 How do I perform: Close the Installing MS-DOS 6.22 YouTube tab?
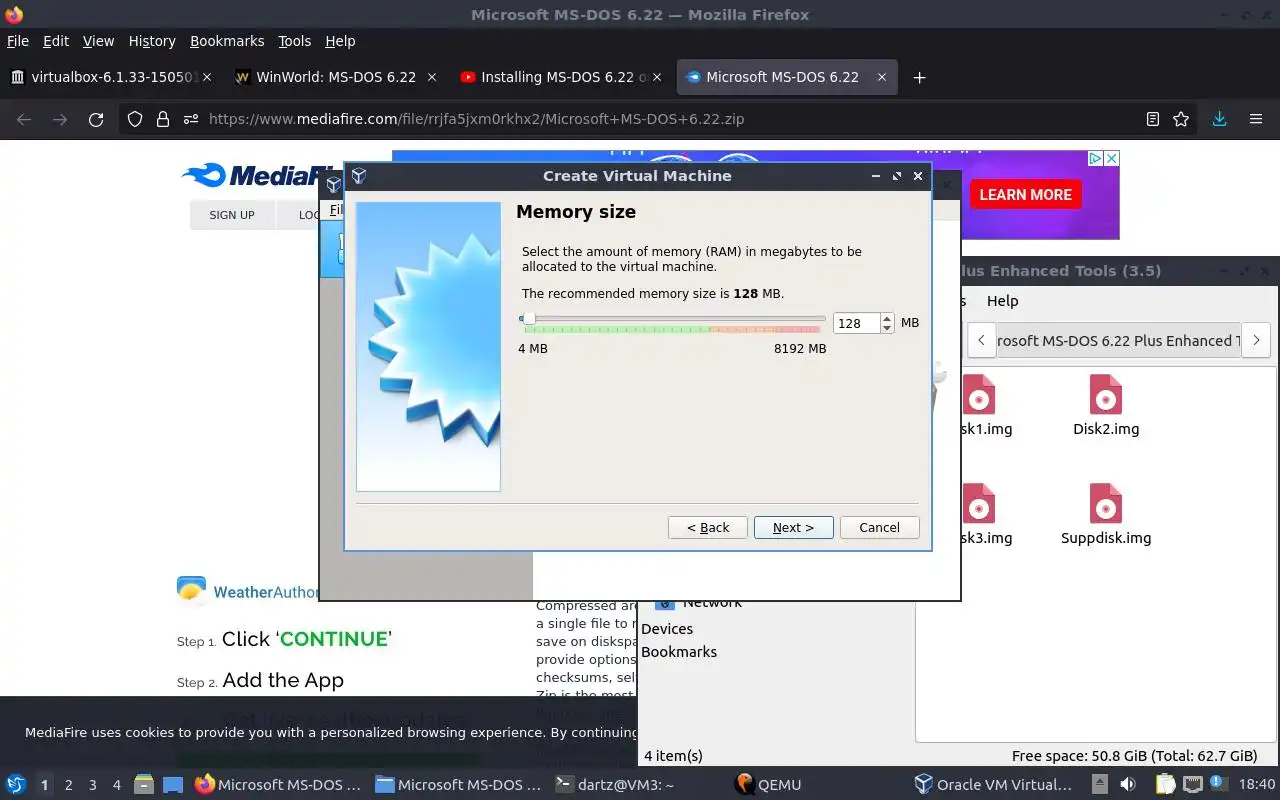tap(657, 77)
